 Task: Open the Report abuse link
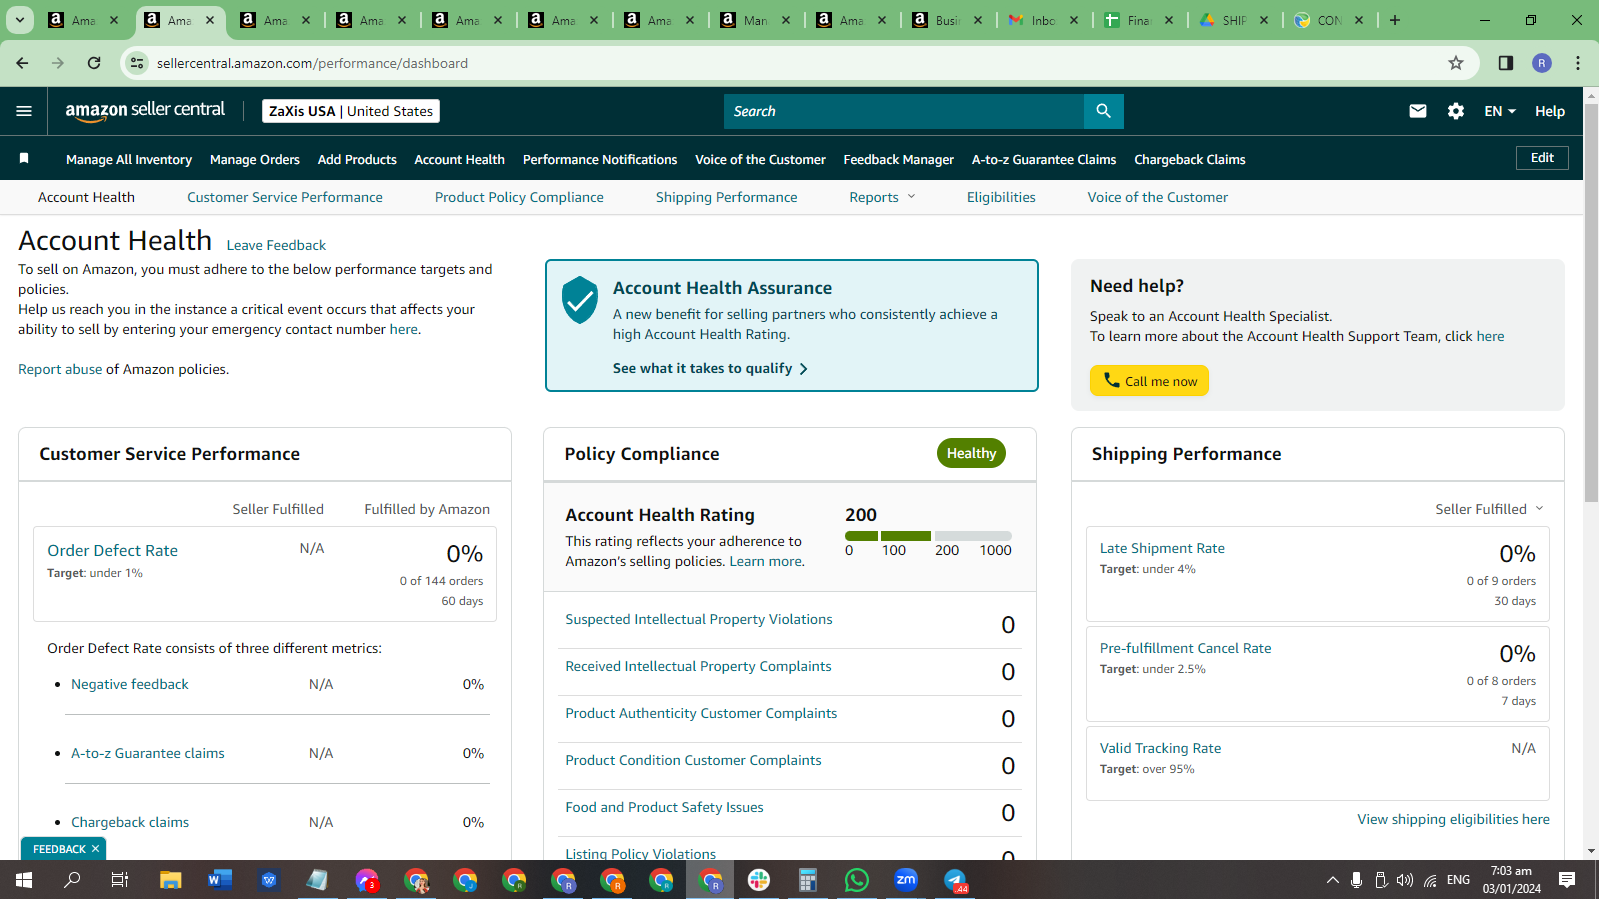pos(60,369)
